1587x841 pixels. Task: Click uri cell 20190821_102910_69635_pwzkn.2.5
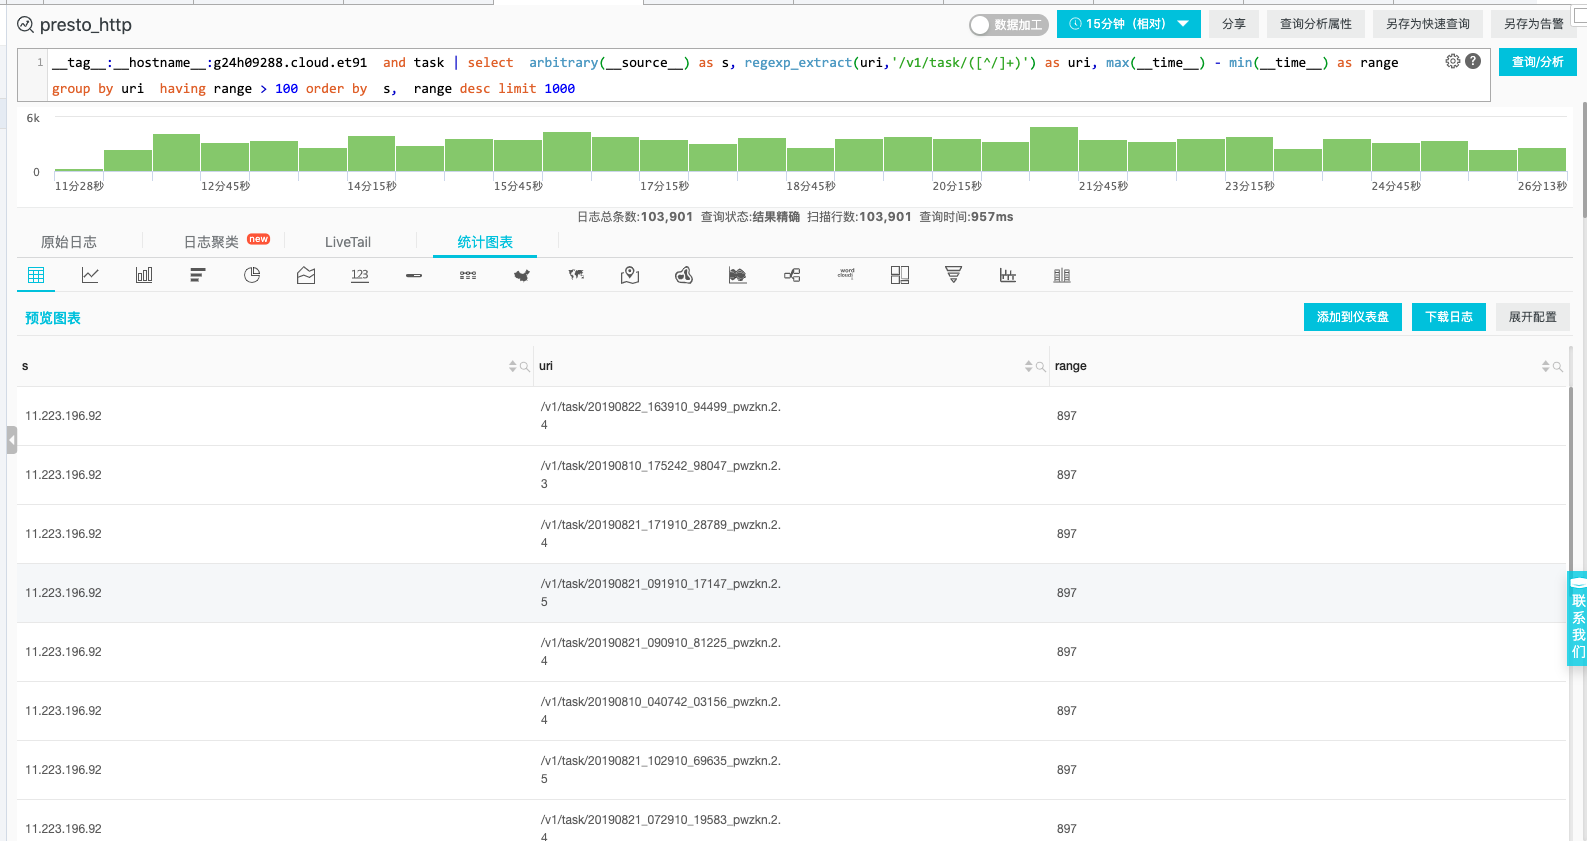click(661, 770)
